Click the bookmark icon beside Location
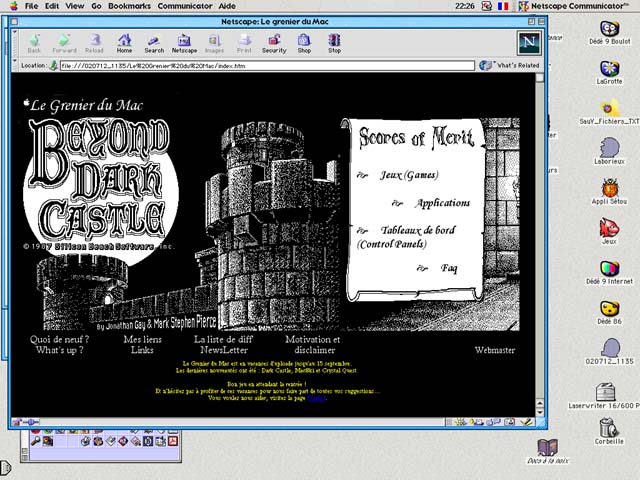This screenshot has width=640, height=480. (x=53, y=65)
